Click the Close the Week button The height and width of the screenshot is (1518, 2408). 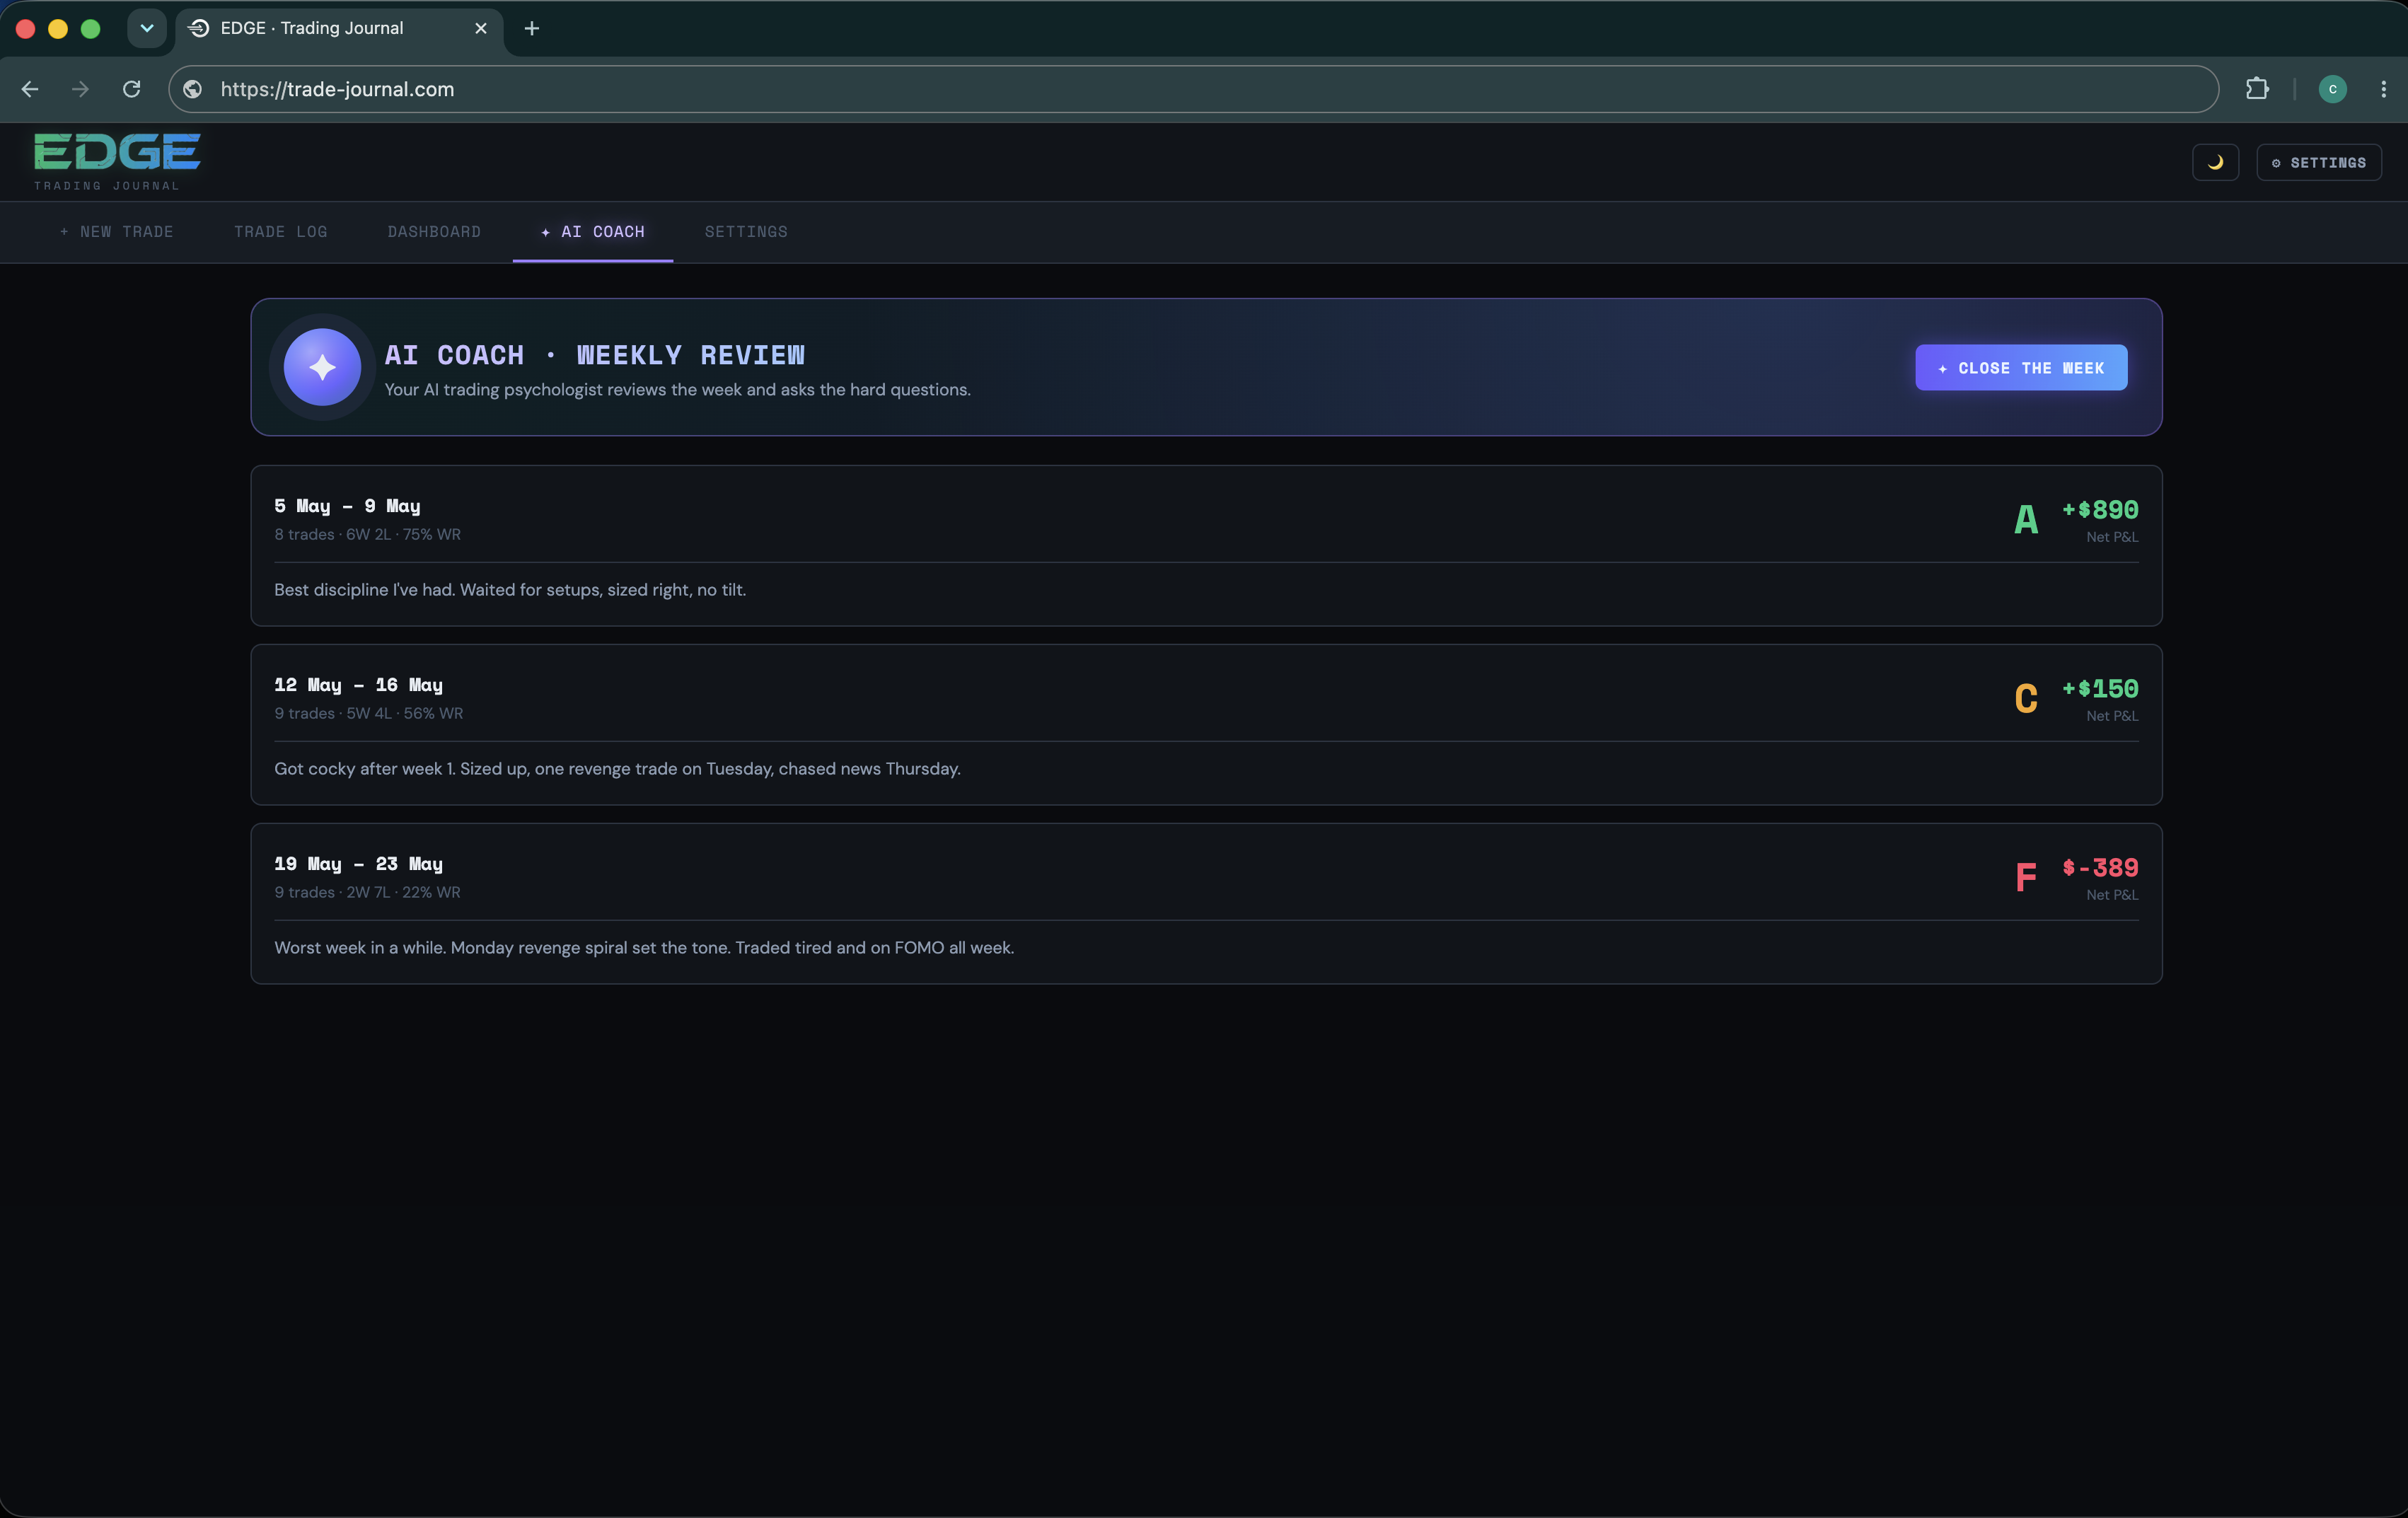pos(2021,368)
